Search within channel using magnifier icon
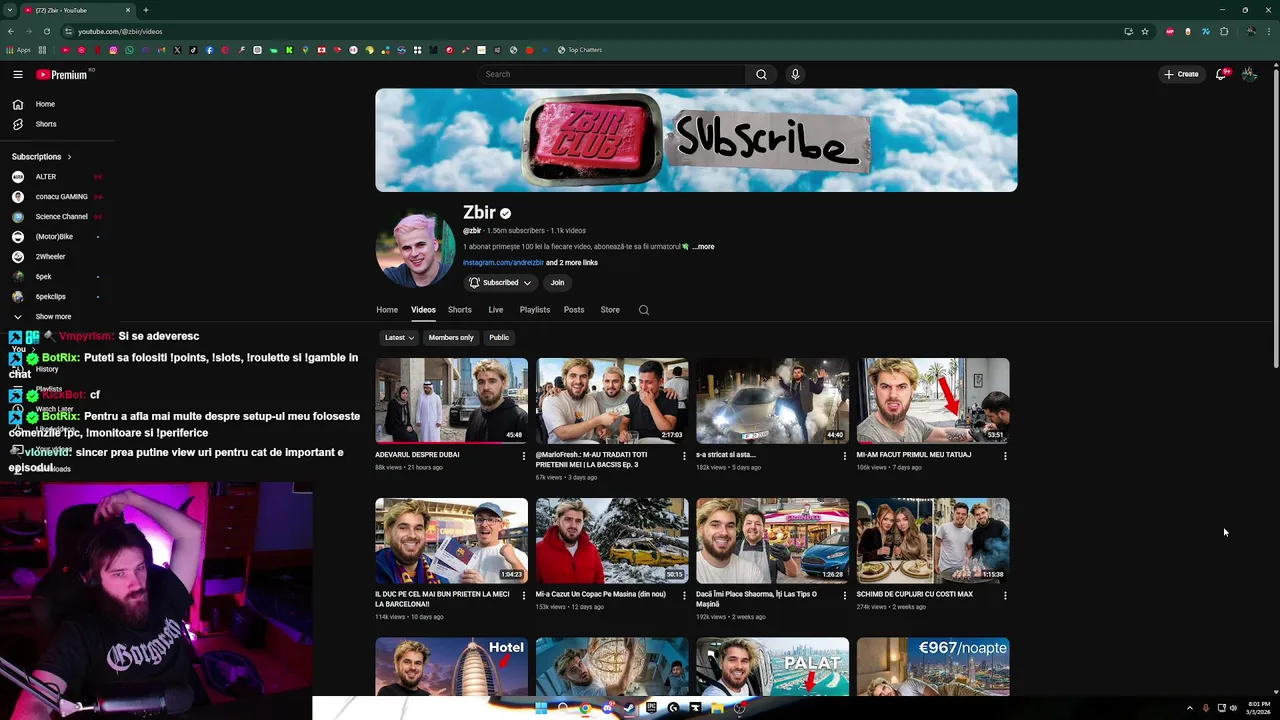Viewport: 1280px width, 720px height. pos(644,310)
